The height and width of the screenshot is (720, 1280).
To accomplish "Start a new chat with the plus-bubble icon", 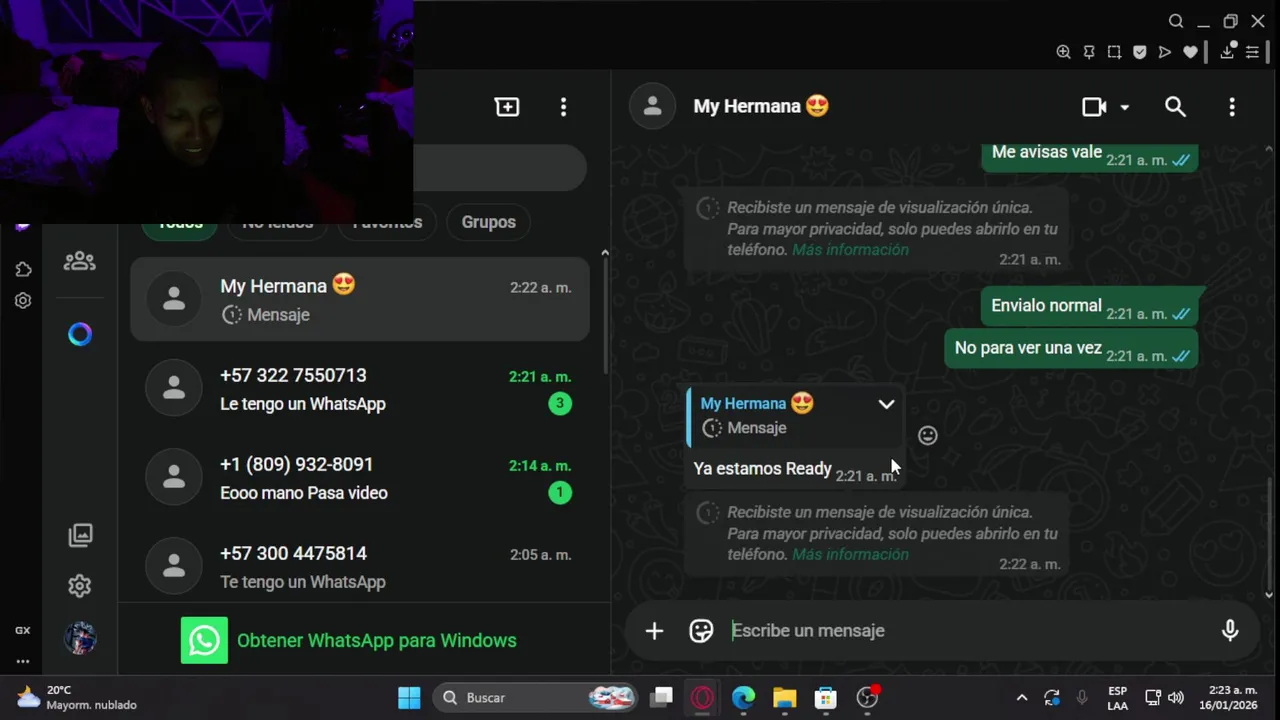I will 507,107.
